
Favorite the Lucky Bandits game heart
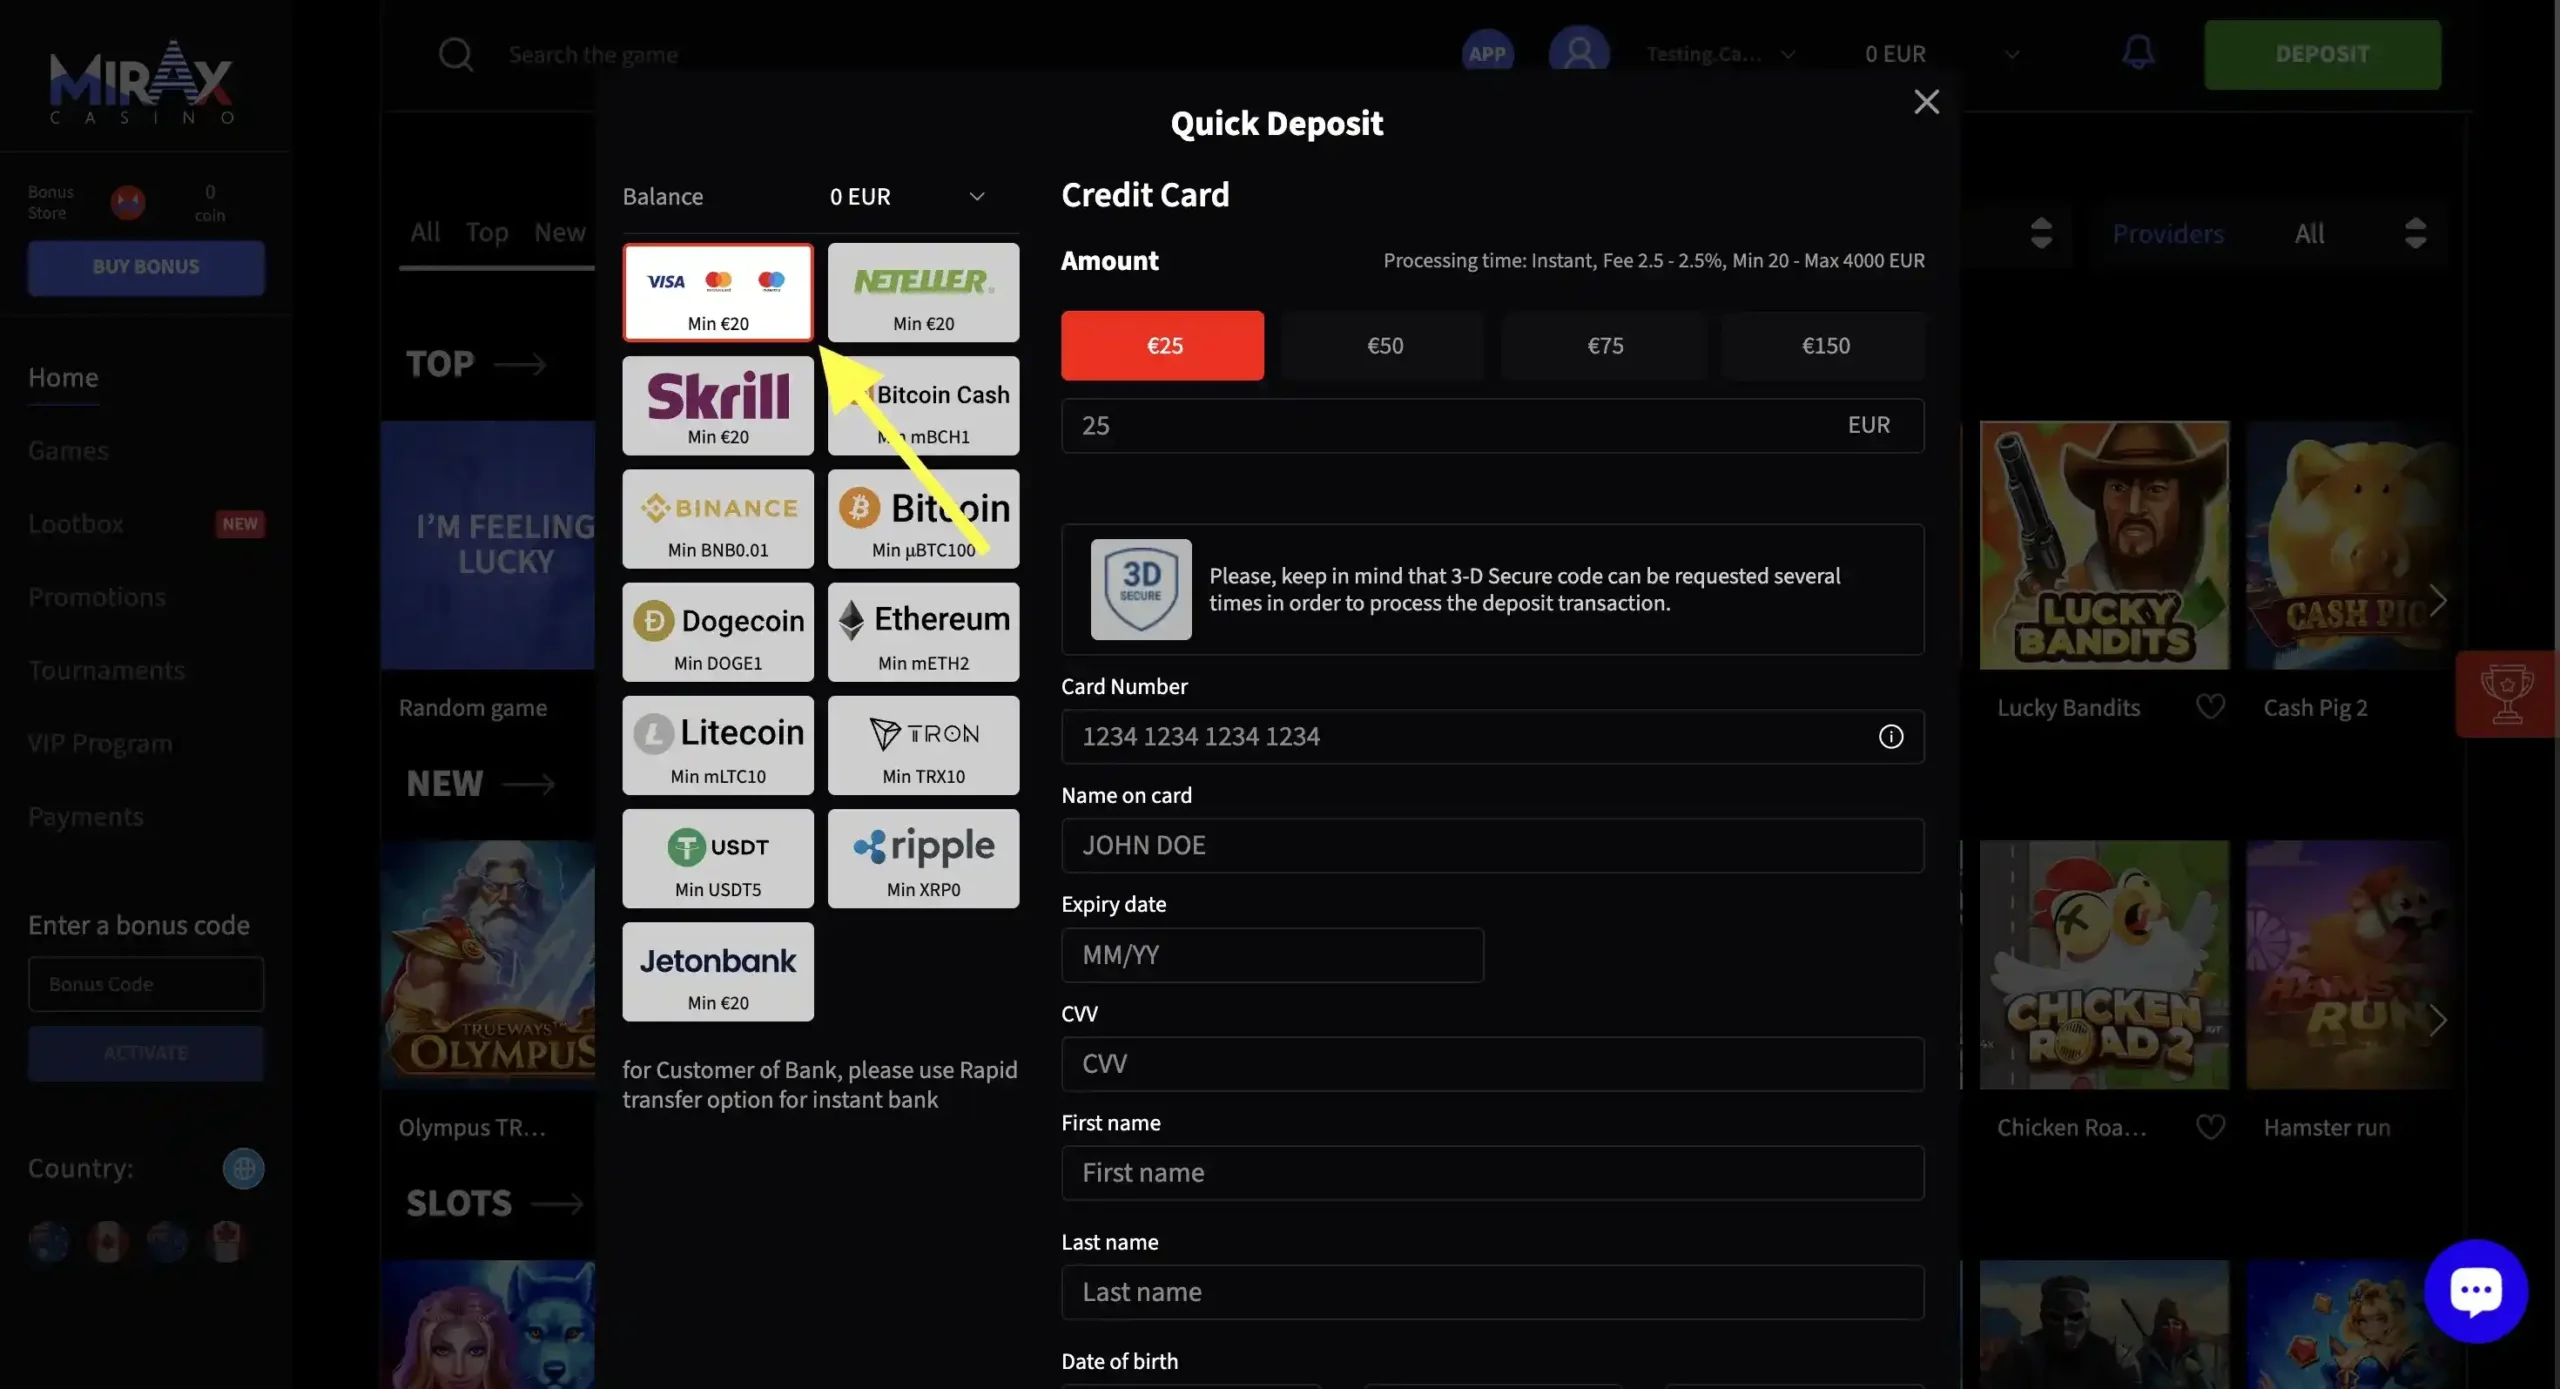2210,707
